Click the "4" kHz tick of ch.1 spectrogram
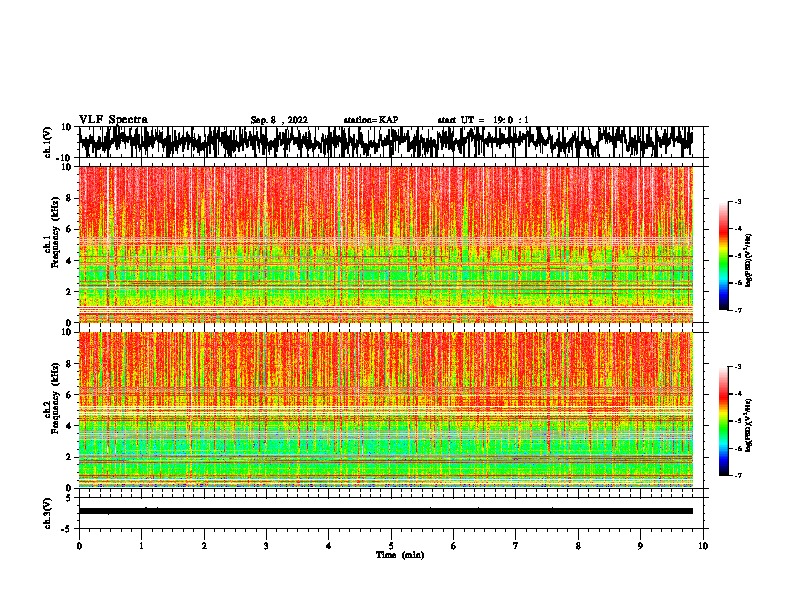This screenshot has height=612, width=792. (x=70, y=261)
